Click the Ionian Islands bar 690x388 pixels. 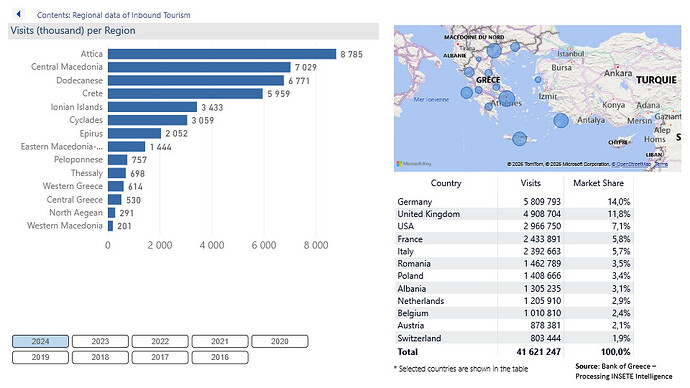pyautogui.click(x=152, y=107)
